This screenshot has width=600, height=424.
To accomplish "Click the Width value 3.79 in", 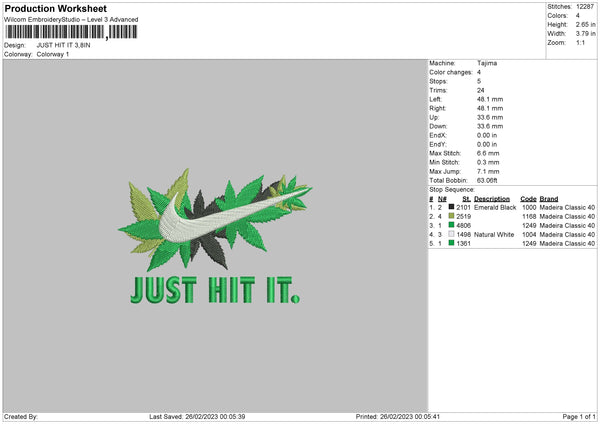I will [x=586, y=34].
